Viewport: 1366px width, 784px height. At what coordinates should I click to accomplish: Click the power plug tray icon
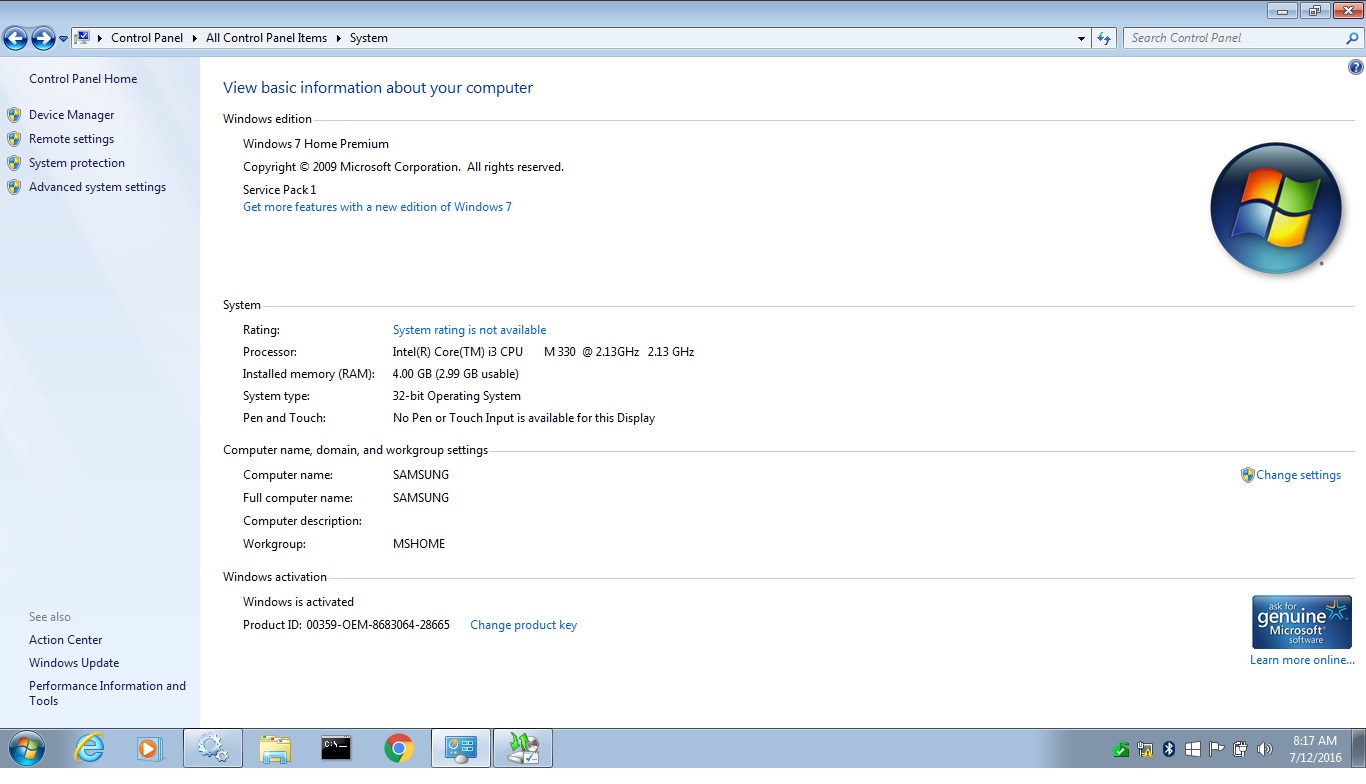pos(1241,749)
